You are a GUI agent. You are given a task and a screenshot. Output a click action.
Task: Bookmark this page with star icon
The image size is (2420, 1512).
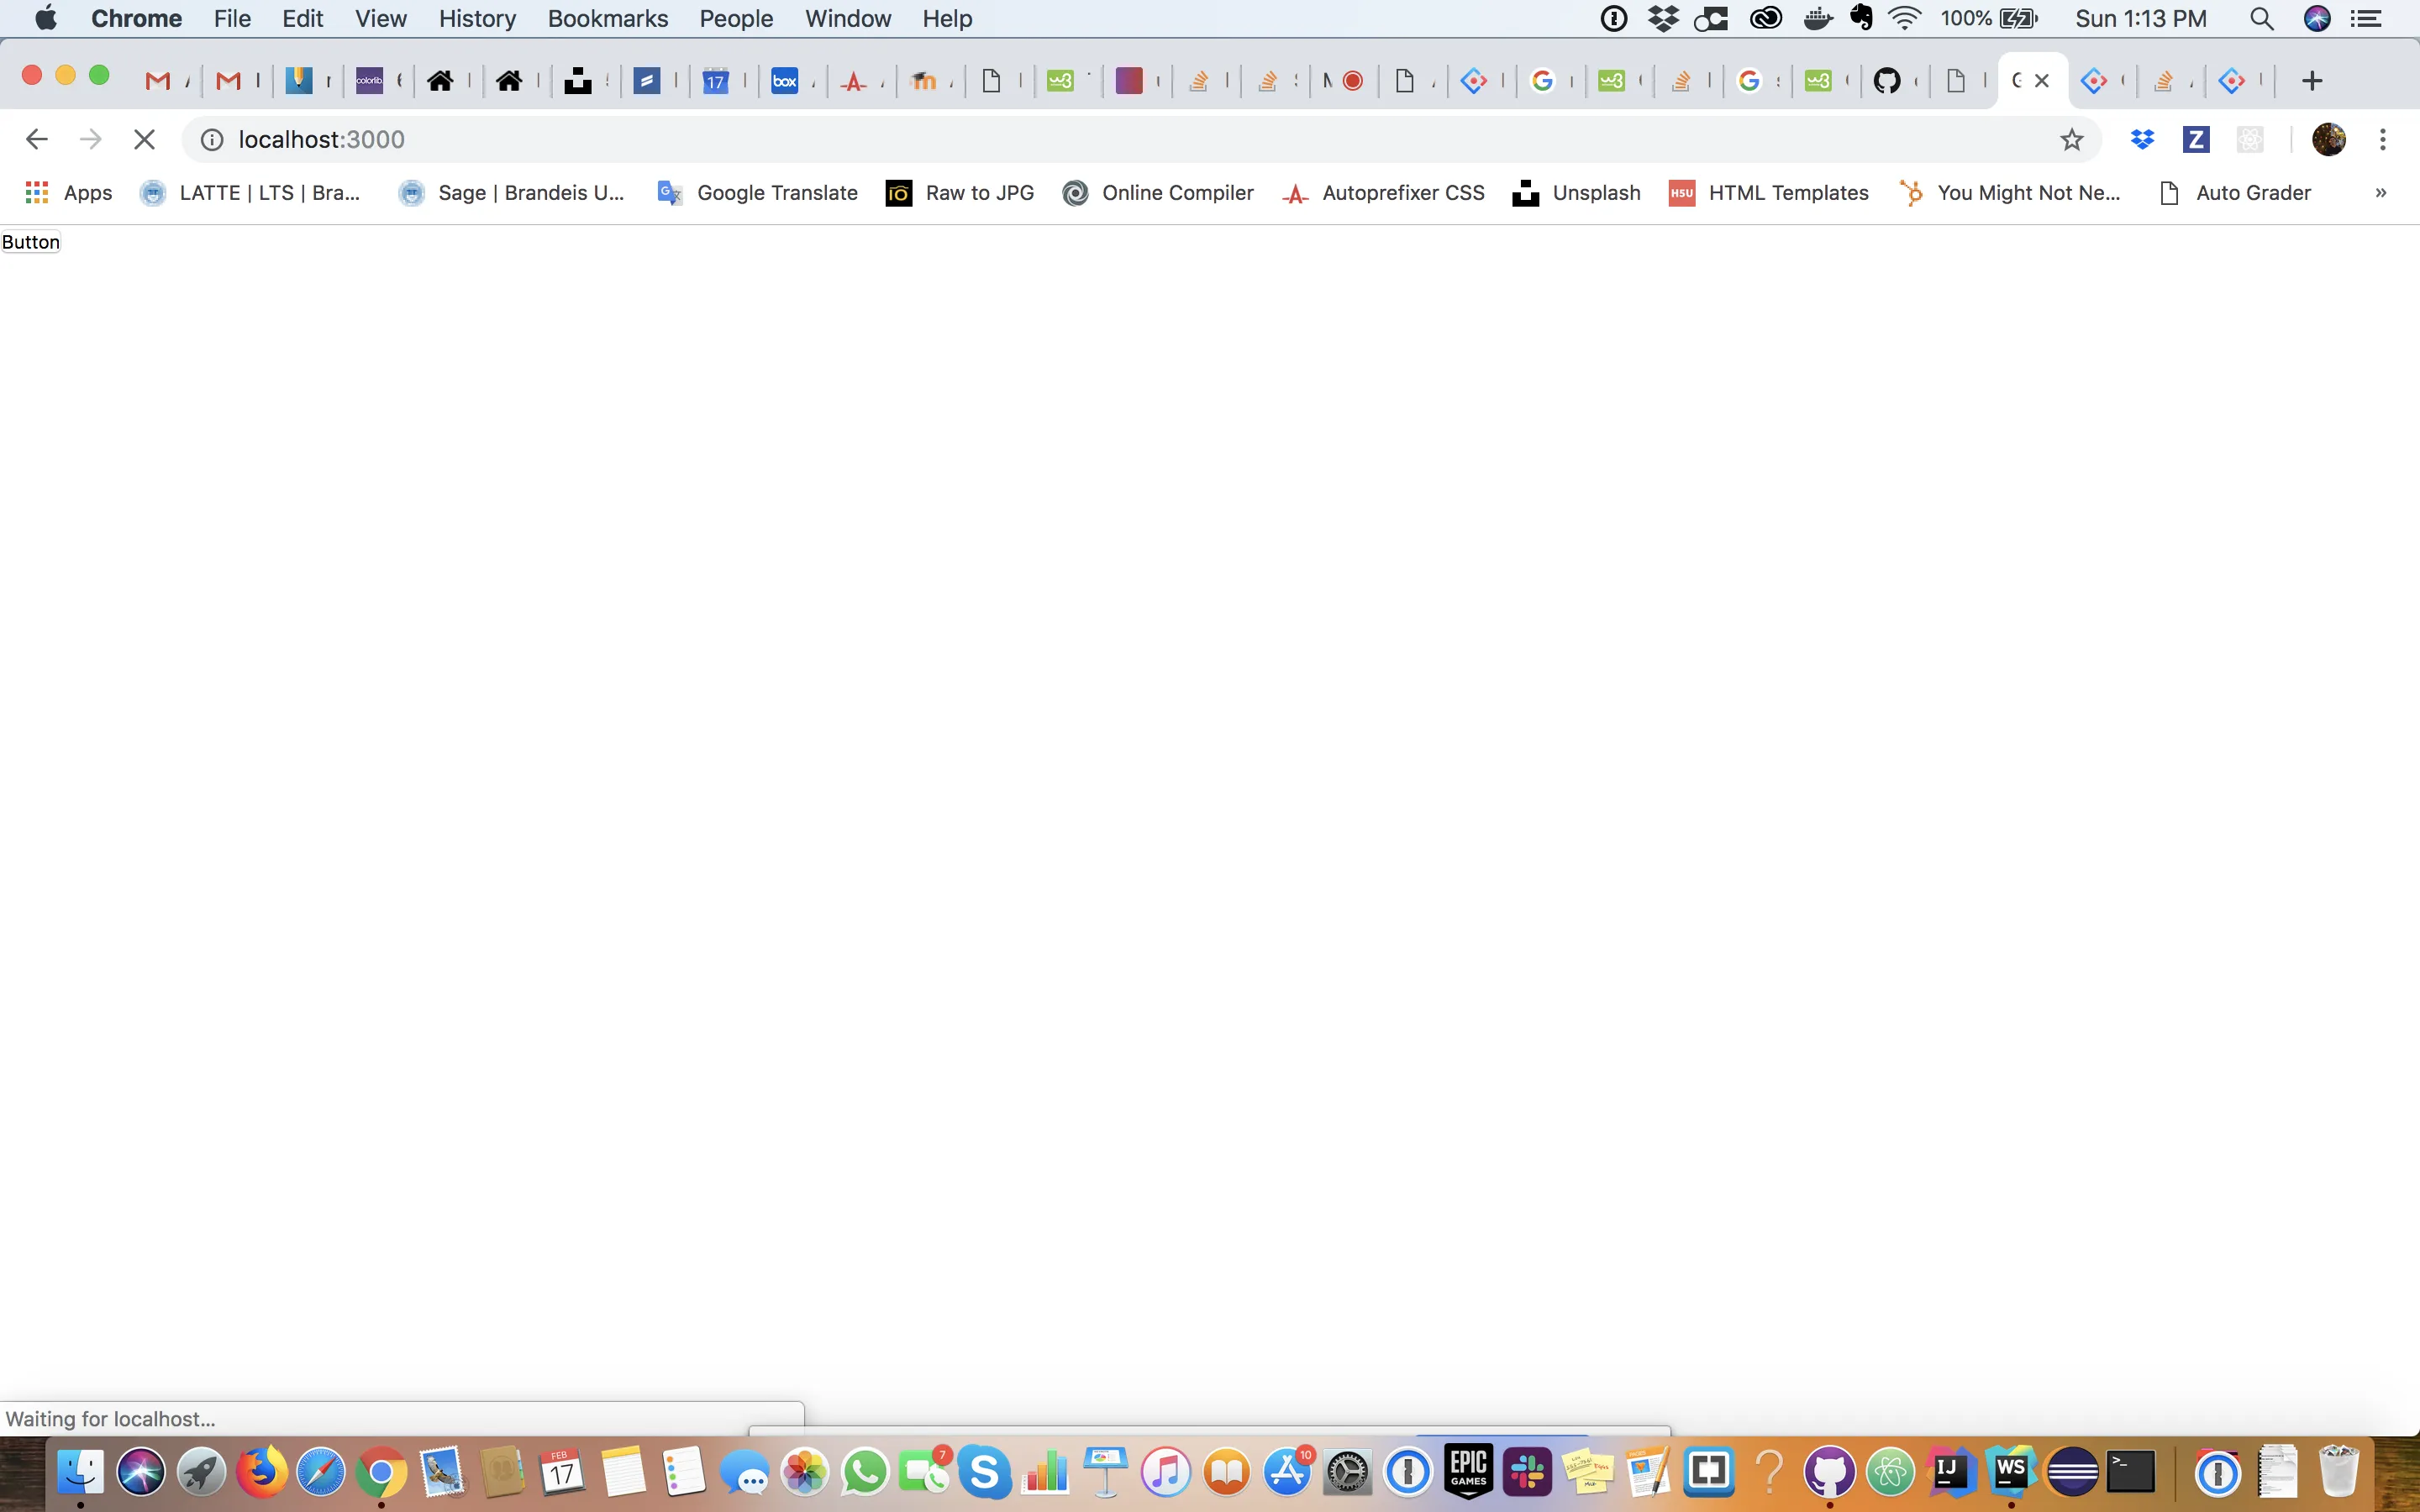2071,140
